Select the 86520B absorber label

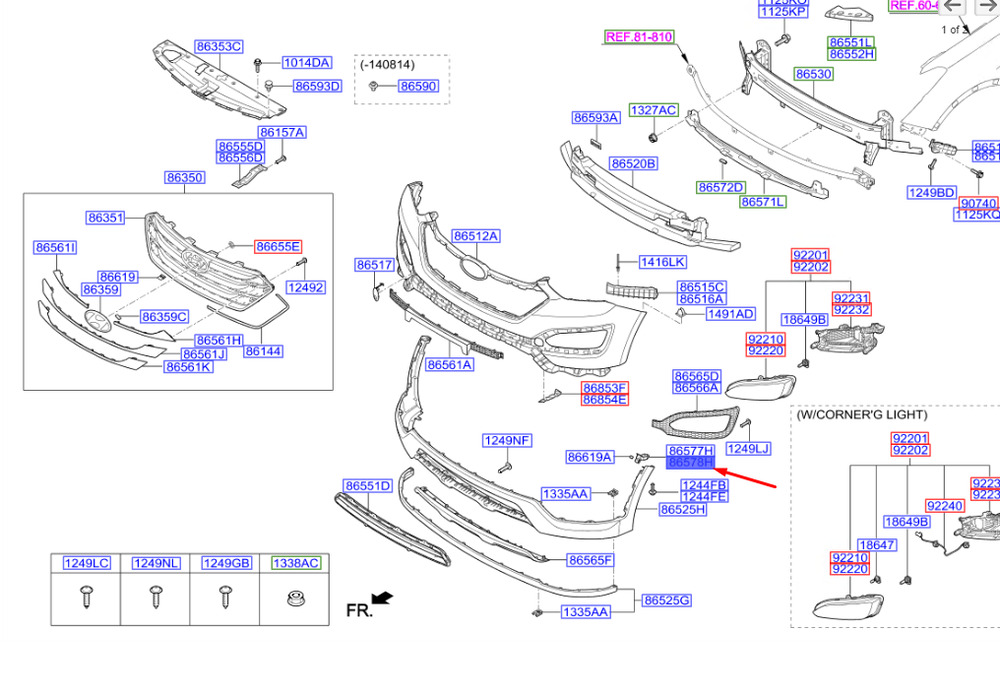pyautogui.click(x=633, y=164)
